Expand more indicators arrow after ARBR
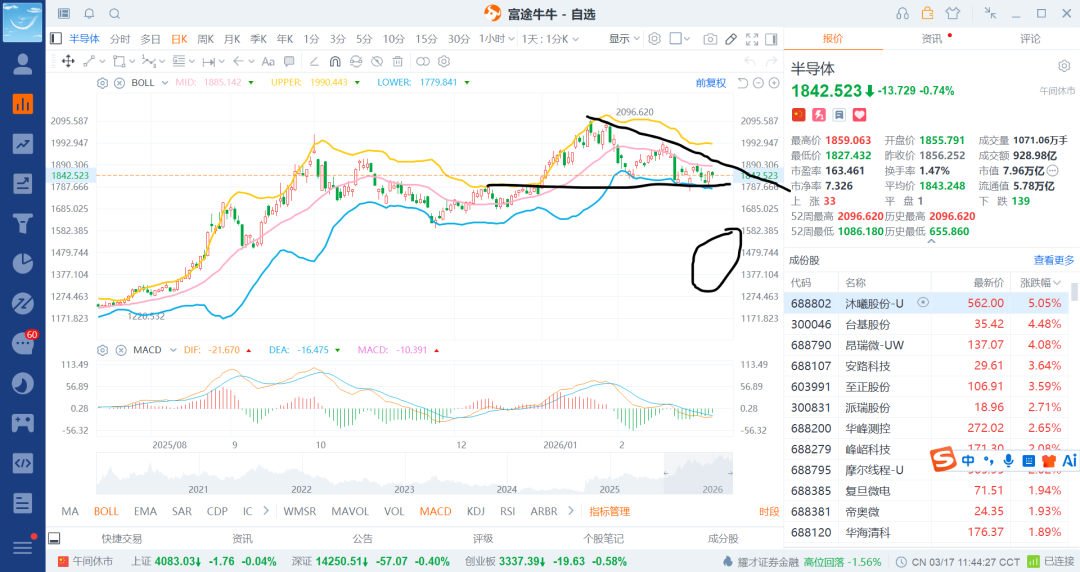Viewport: 1080px width, 572px height. click(570, 511)
